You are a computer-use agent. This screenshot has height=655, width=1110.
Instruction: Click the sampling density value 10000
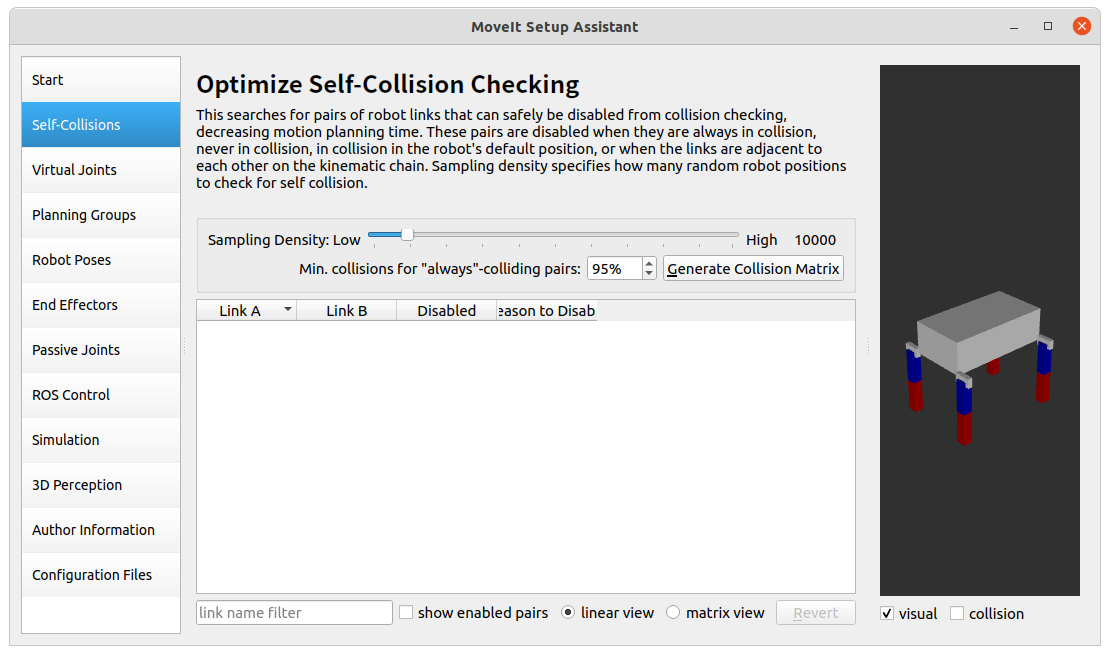[815, 240]
